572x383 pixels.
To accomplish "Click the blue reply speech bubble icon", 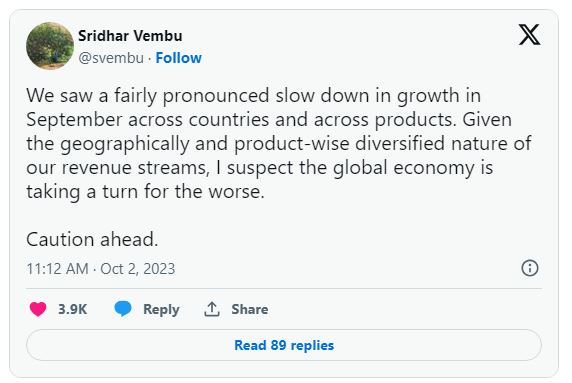I will (x=123, y=309).
